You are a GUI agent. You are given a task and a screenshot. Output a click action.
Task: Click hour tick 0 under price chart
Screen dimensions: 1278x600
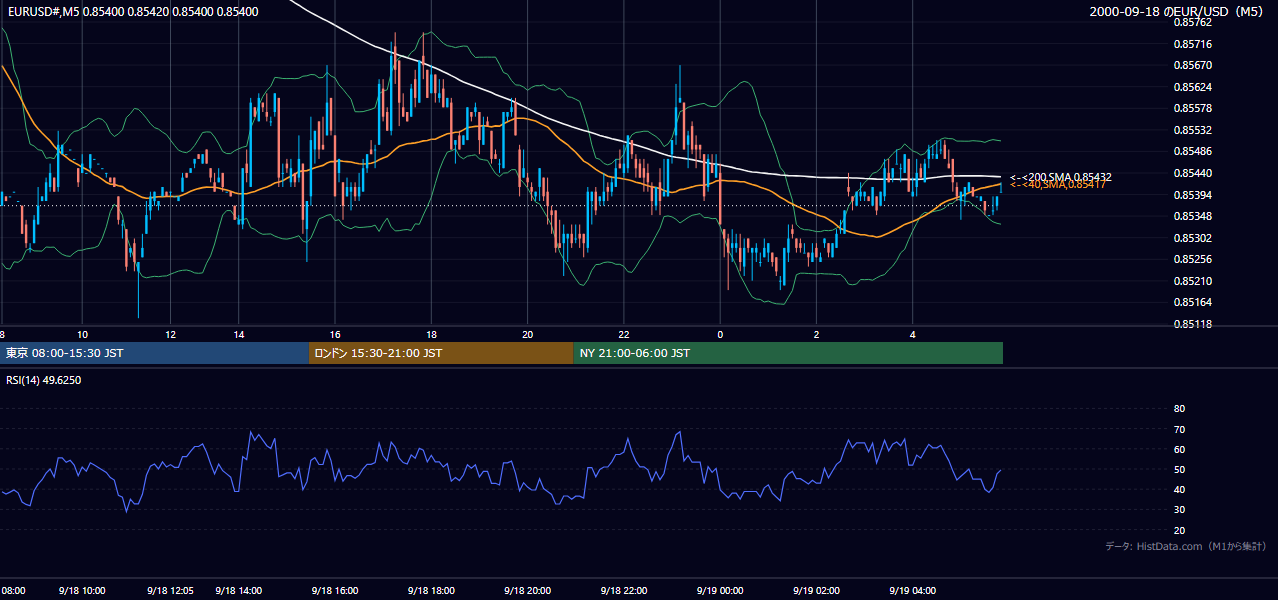(720, 334)
